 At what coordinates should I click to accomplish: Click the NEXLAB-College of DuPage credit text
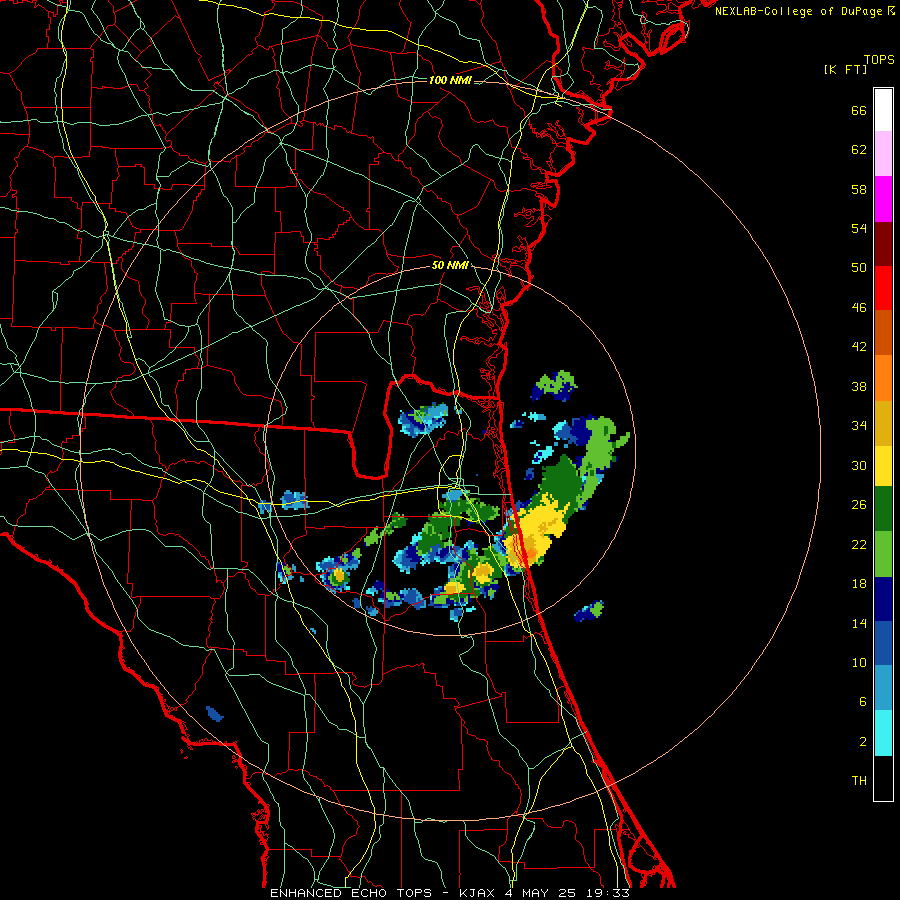798,11
